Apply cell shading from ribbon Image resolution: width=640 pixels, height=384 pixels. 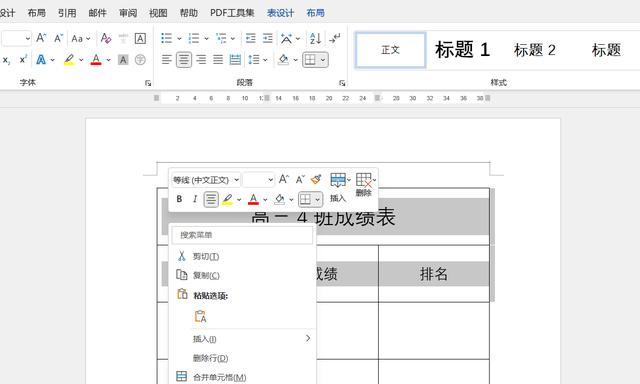coord(283,60)
